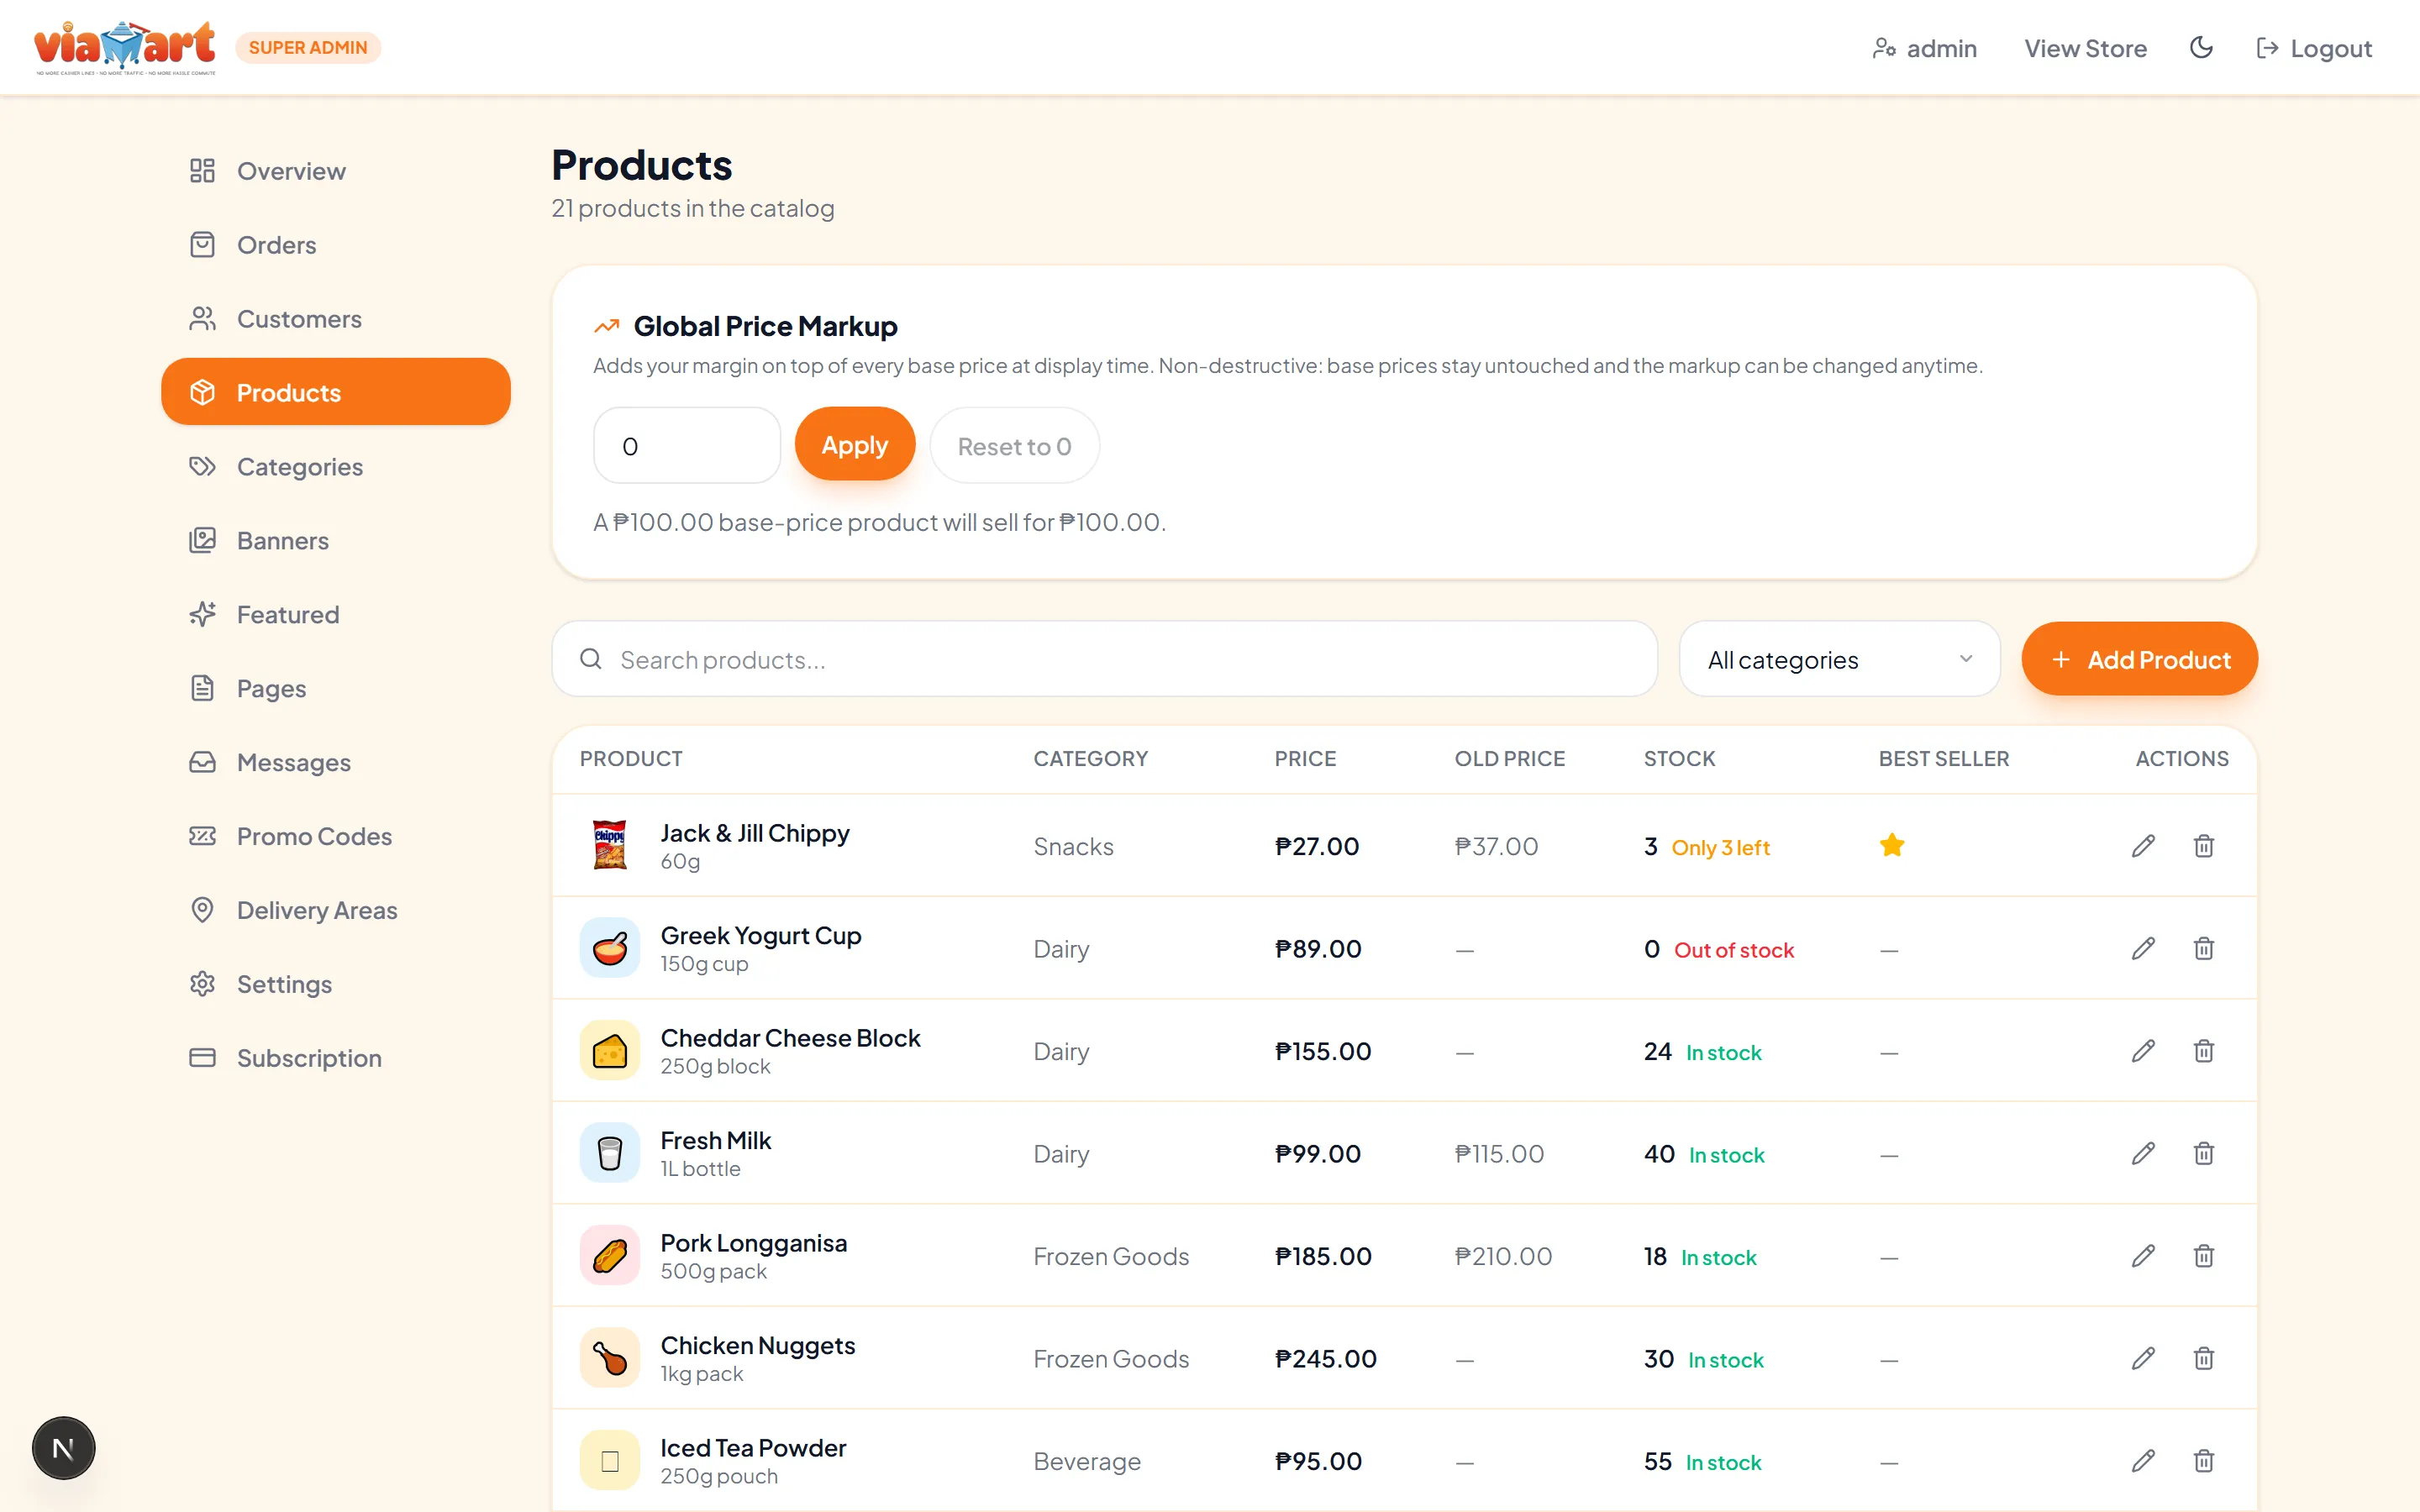Open the Messages section
The image size is (2420, 1512).
336,762
